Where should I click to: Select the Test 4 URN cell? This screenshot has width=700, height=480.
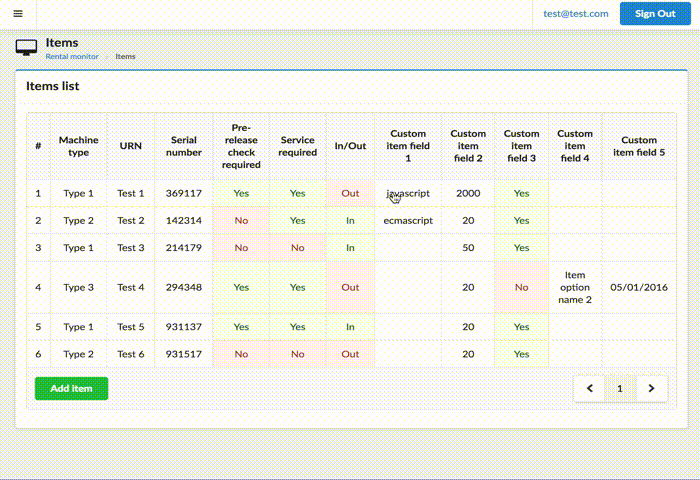point(130,288)
